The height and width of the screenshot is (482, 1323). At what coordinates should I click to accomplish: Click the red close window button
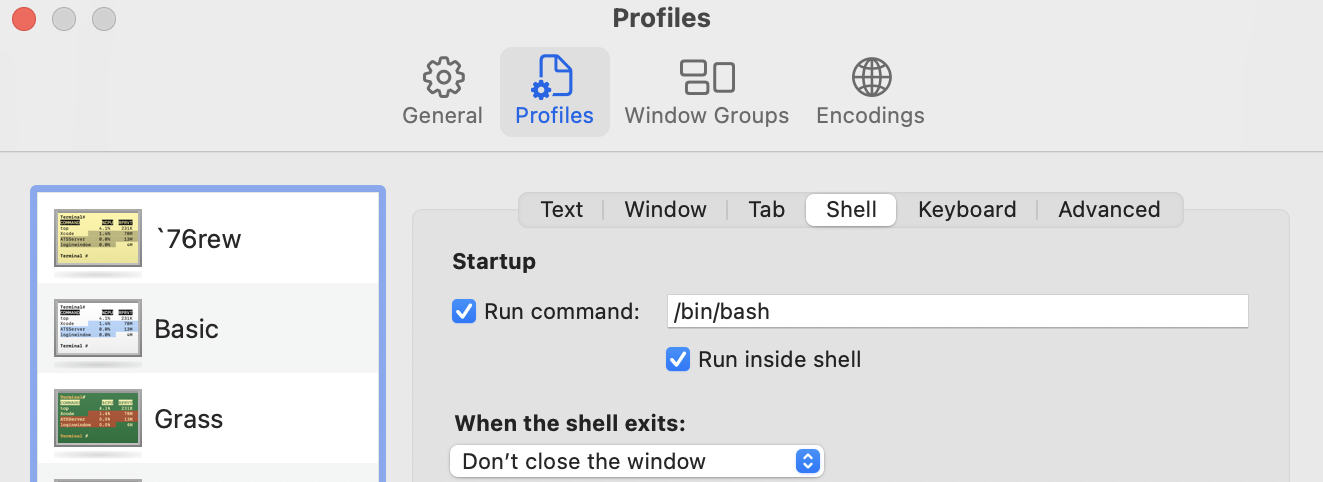pos(23,18)
